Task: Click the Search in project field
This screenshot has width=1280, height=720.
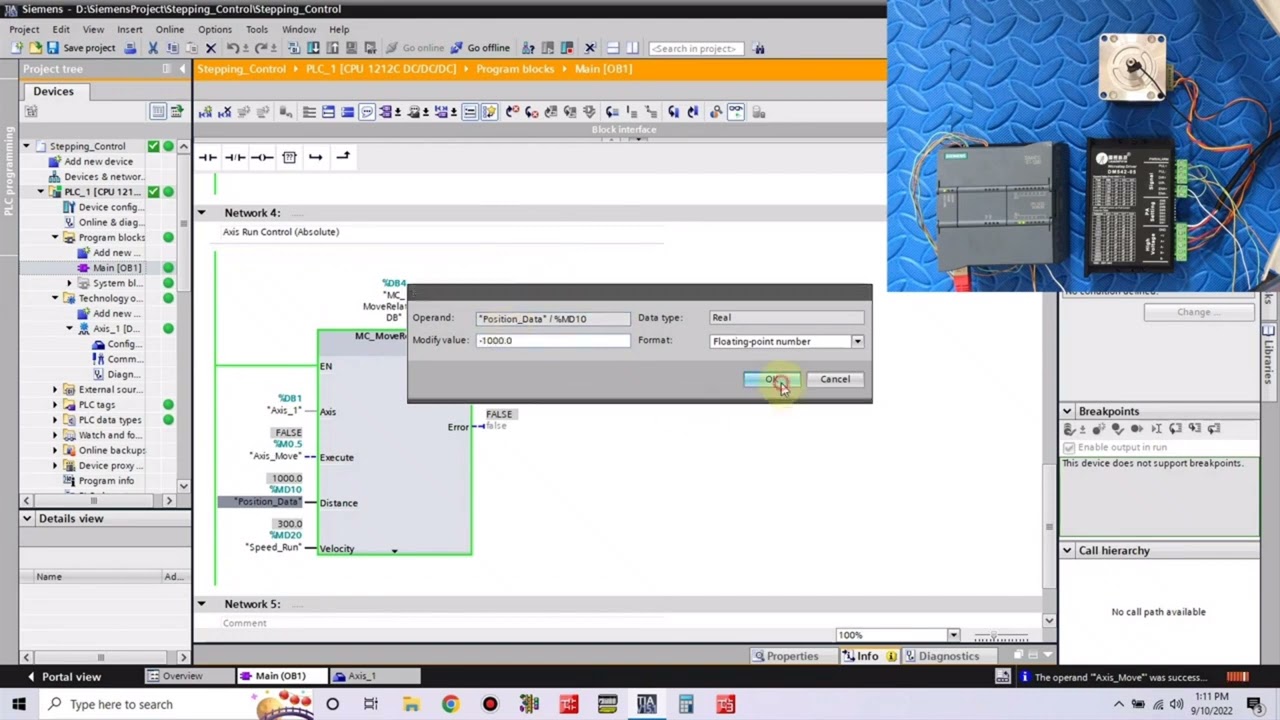Action: click(x=696, y=48)
